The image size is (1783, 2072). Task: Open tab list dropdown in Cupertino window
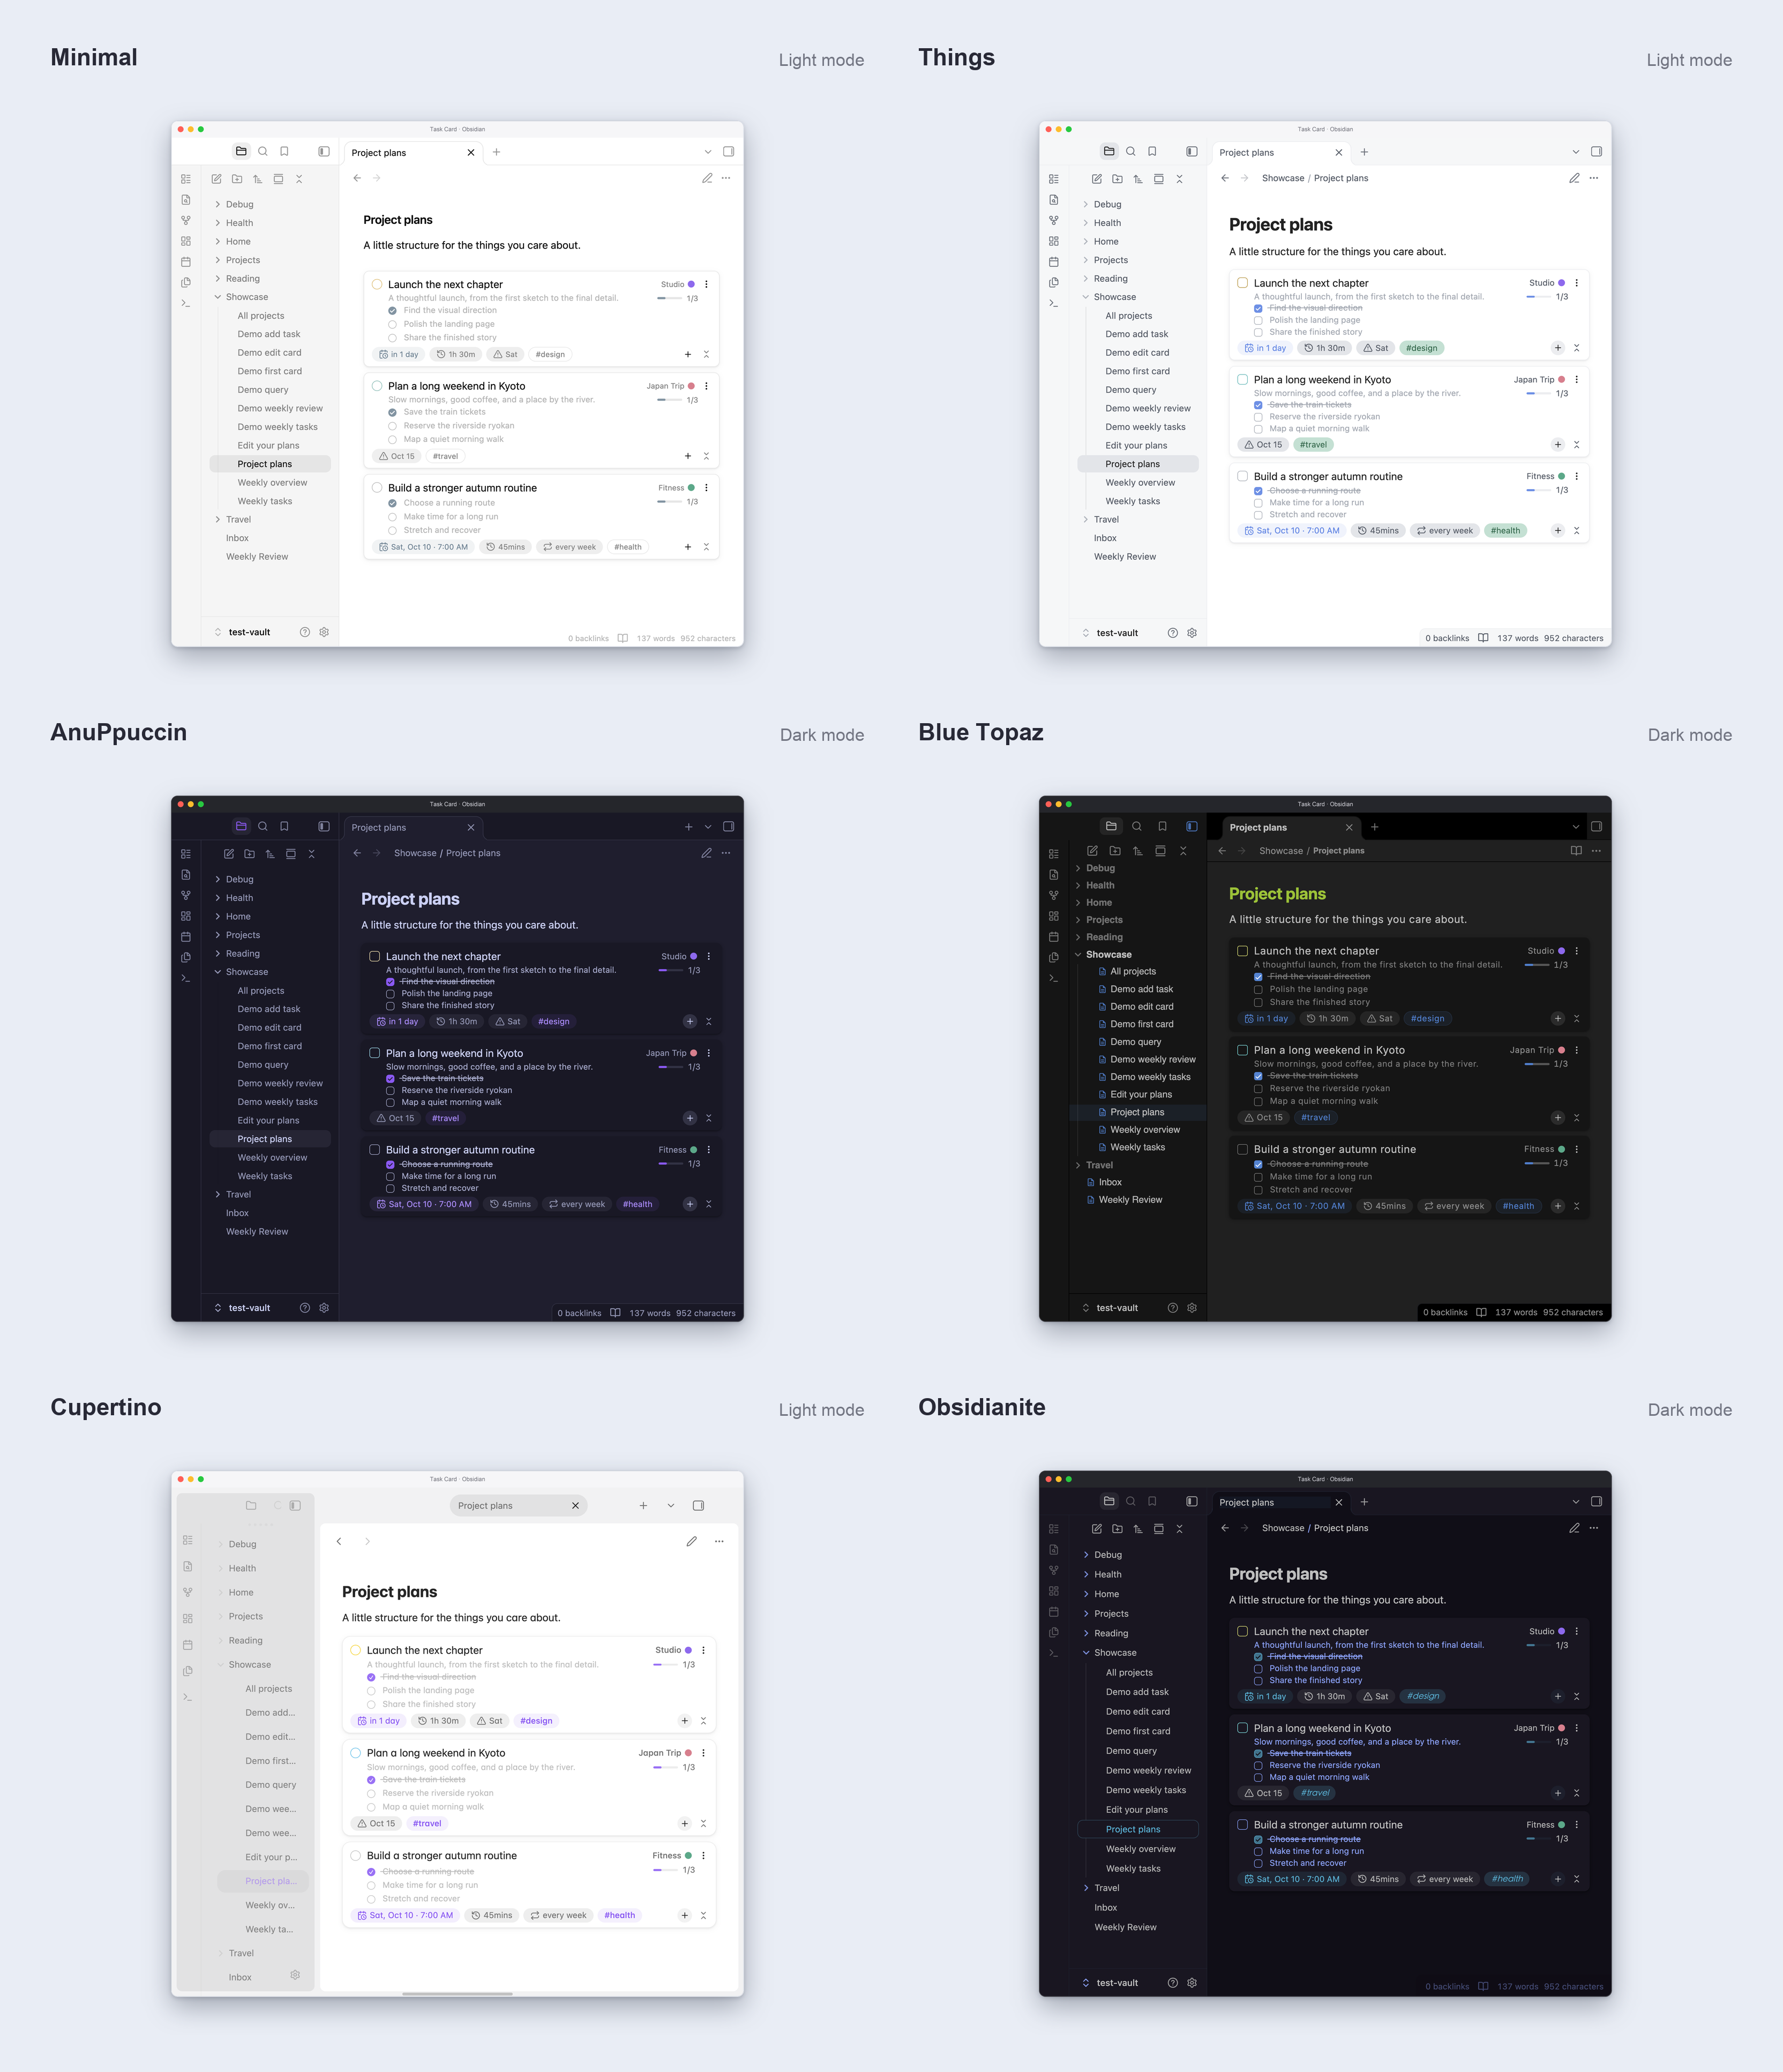click(x=671, y=1506)
